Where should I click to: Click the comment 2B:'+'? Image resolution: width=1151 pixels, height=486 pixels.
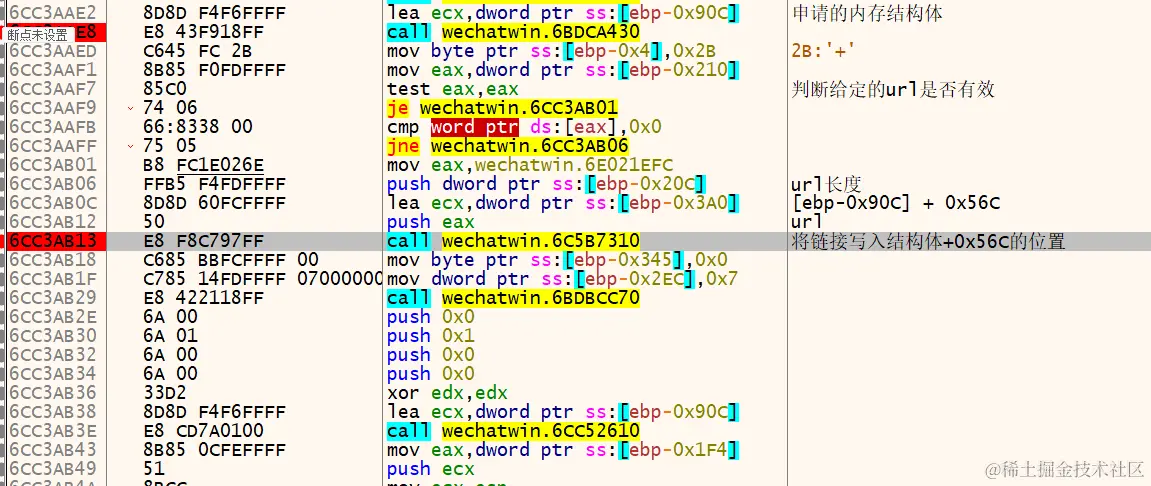(x=823, y=51)
